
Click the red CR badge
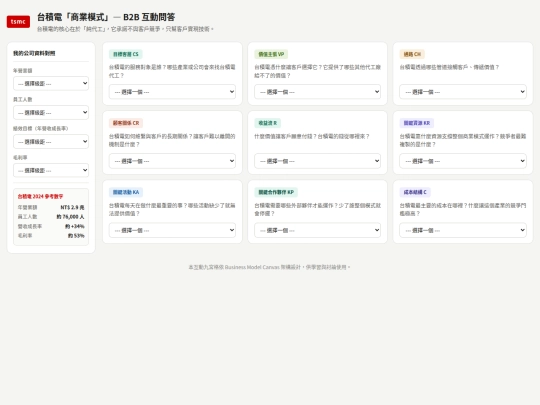(x=126, y=123)
